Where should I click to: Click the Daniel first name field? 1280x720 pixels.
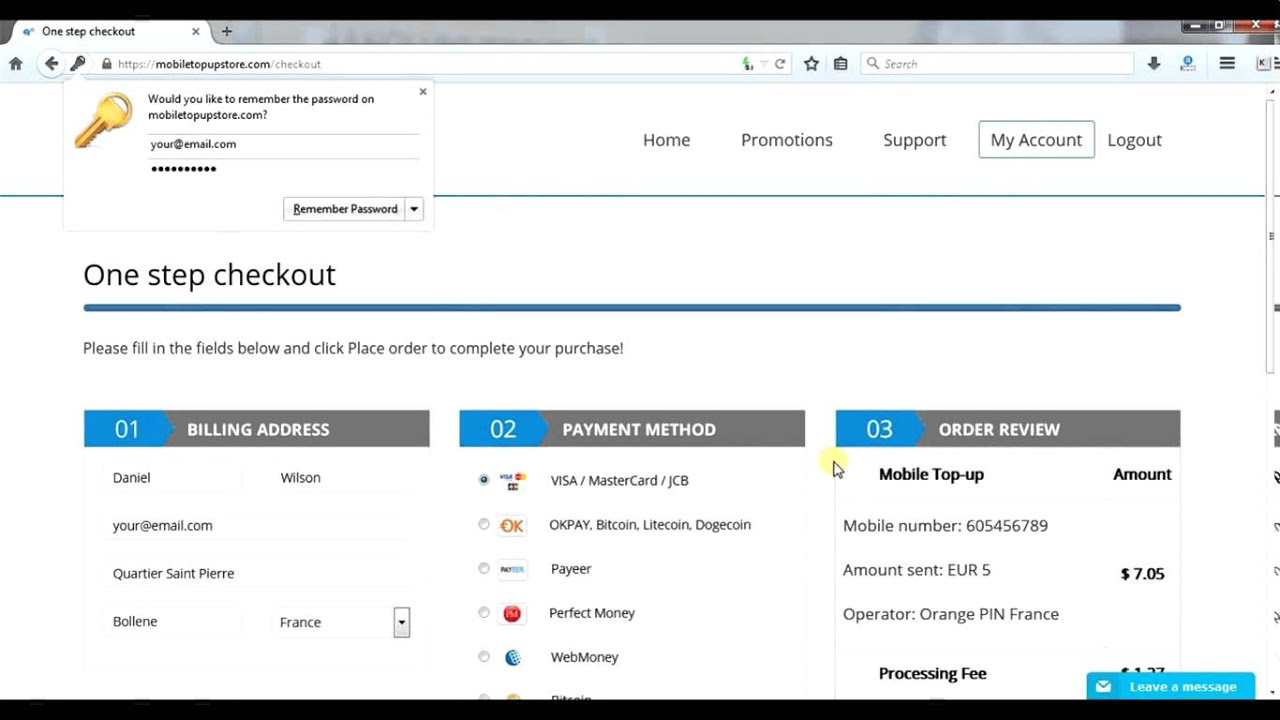pyautogui.click(x=173, y=478)
